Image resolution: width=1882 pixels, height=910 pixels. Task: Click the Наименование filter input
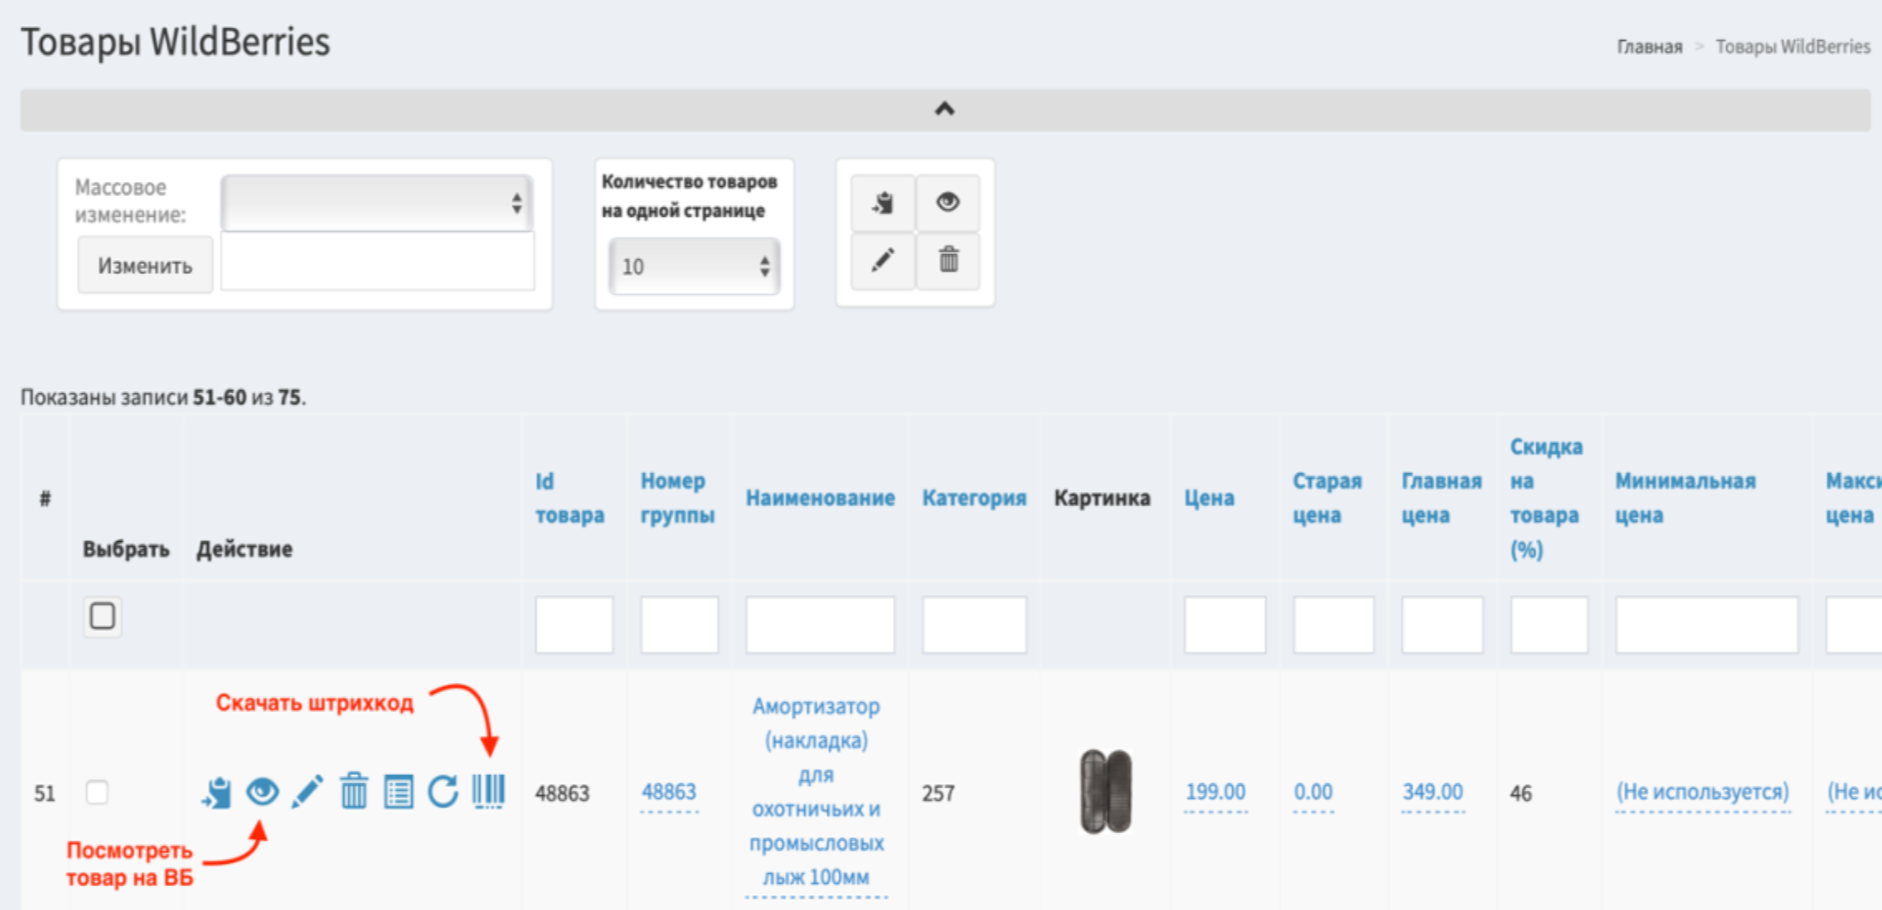click(x=820, y=625)
